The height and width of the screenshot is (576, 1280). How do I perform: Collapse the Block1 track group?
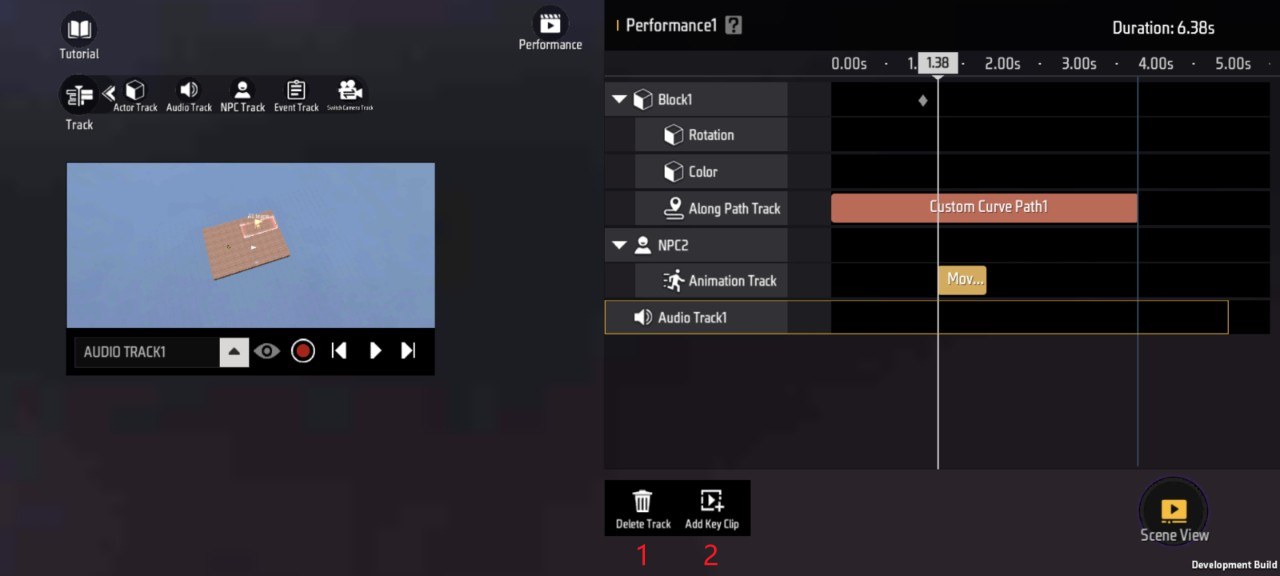(x=618, y=100)
